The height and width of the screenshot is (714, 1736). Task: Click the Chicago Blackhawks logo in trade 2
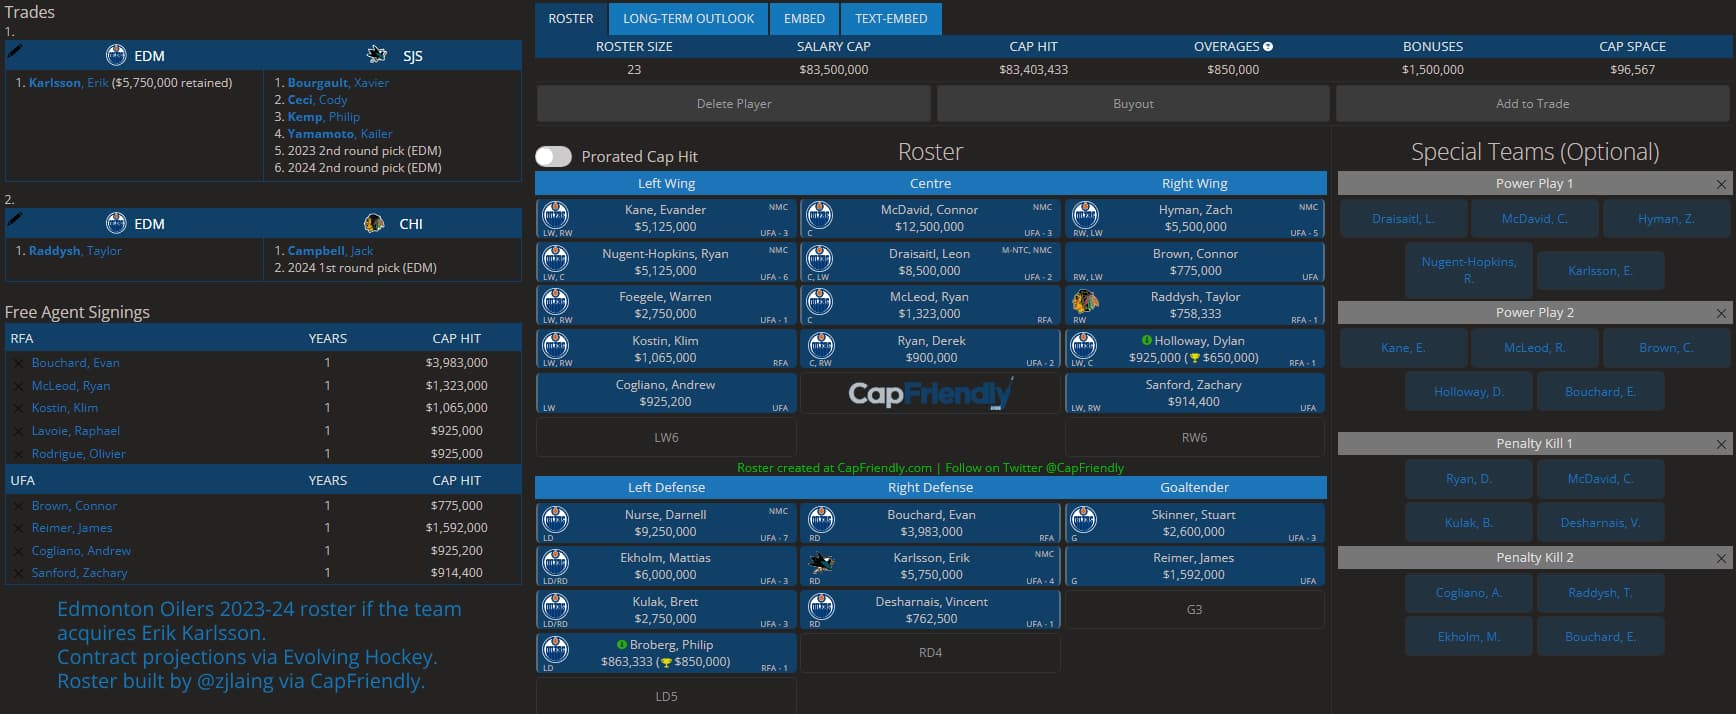pyautogui.click(x=374, y=223)
